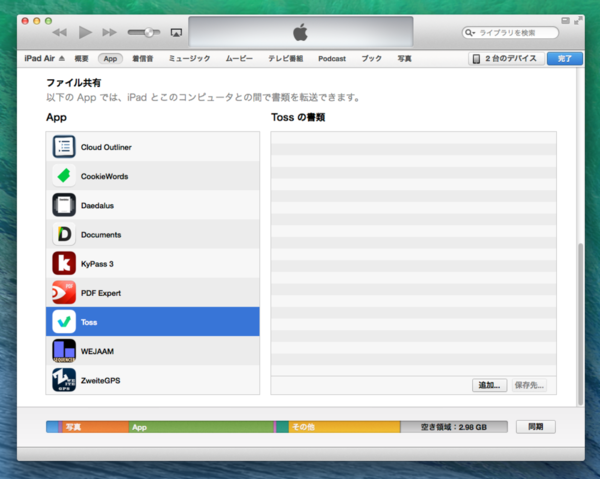This screenshot has height=479, width=600.
Task: Switch to the Podcast tab
Action: point(332,59)
